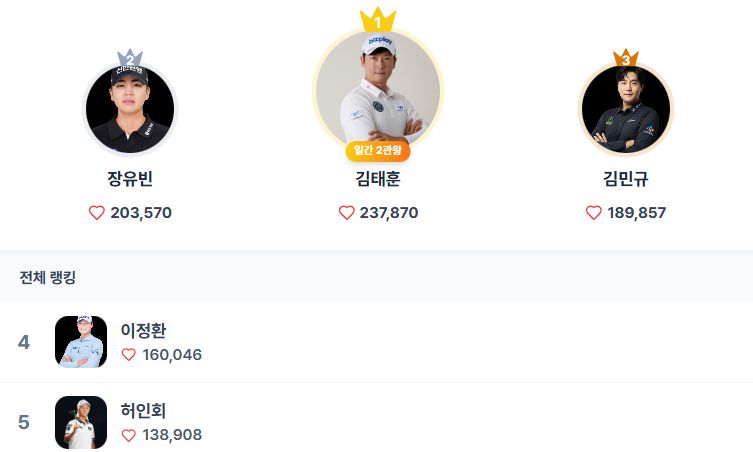Open 김민규's round profile photo

pyautogui.click(x=626, y=109)
